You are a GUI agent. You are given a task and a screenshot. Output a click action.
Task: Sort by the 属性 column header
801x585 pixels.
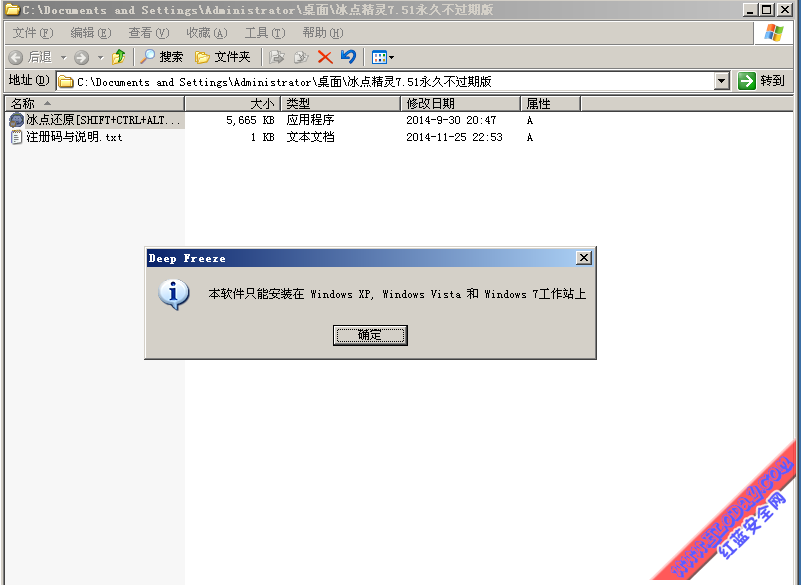pyautogui.click(x=550, y=104)
